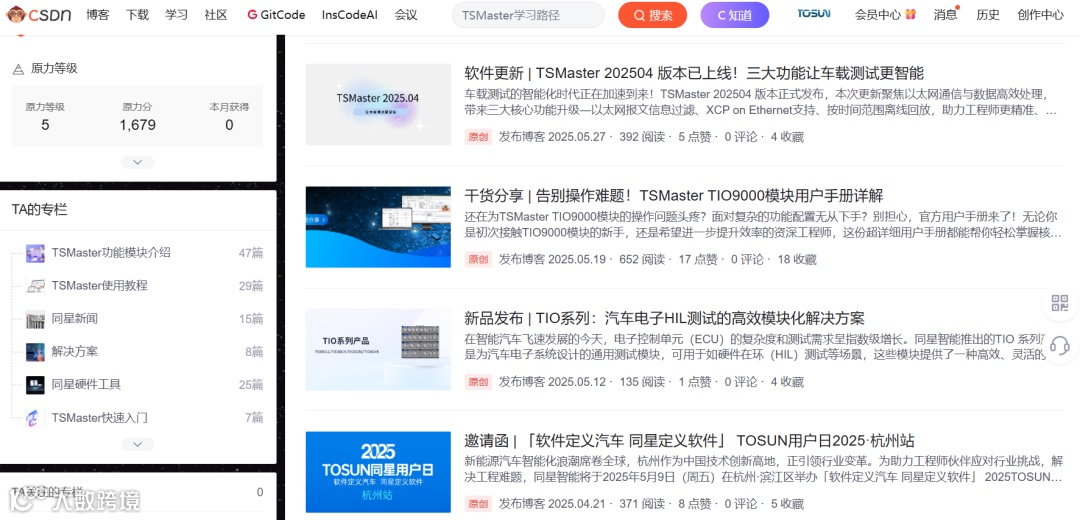Viewport: 1080px width, 520px height.
Task: Click the 同星硬件工具 column icon
Action: tap(35, 384)
